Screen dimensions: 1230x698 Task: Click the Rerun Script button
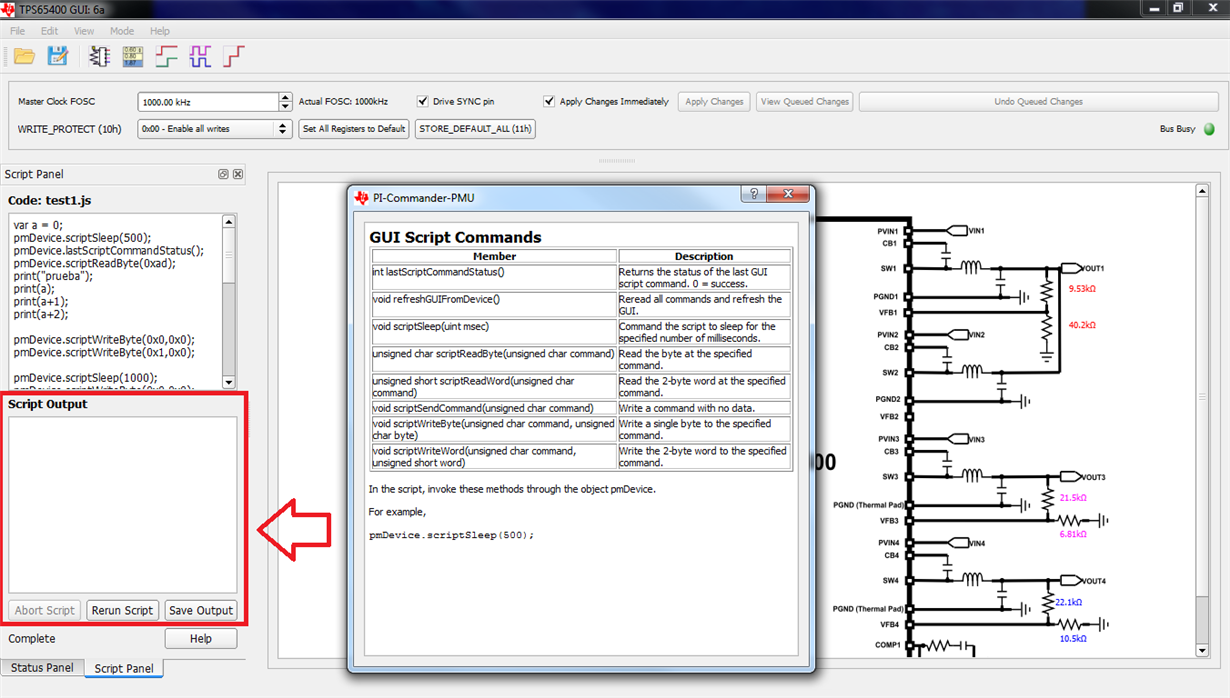point(122,610)
